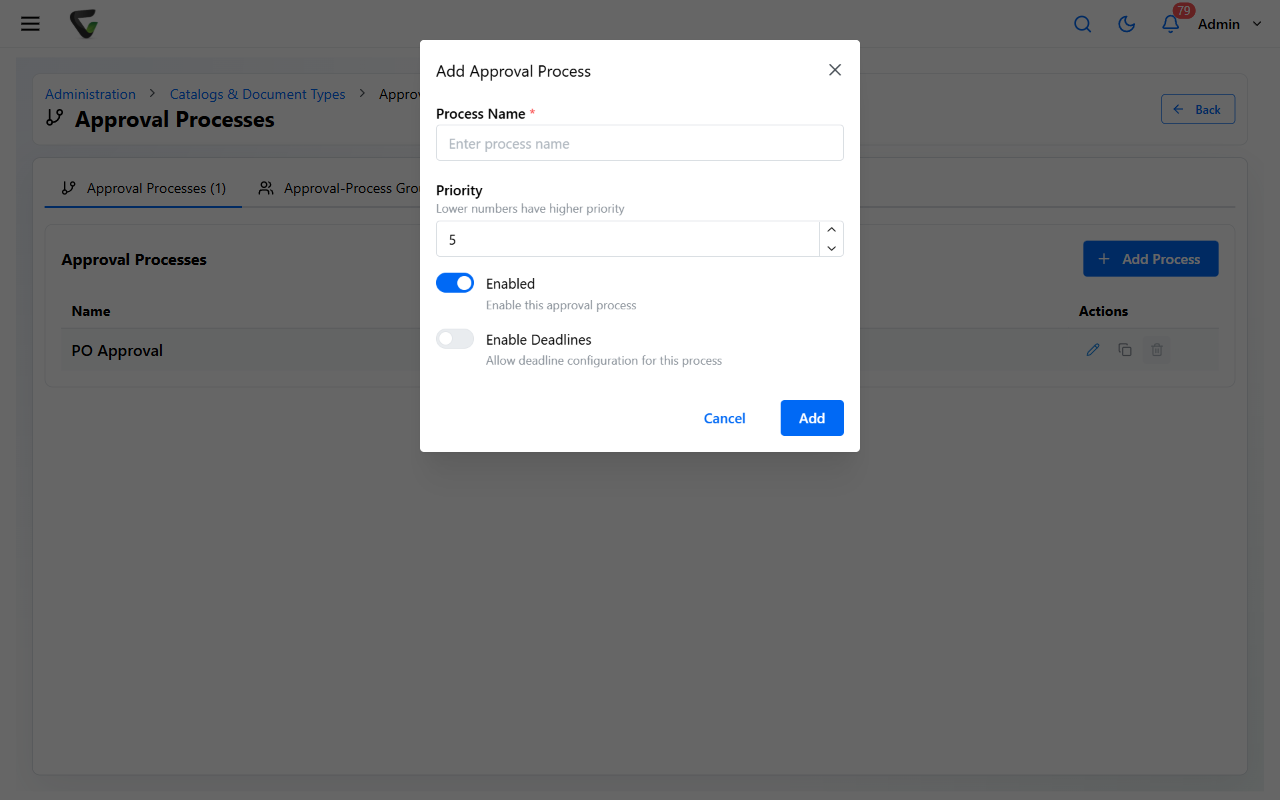Click the green app logo
Image resolution: width=1280 pixels, height=800 pixels.
[84, 24]
